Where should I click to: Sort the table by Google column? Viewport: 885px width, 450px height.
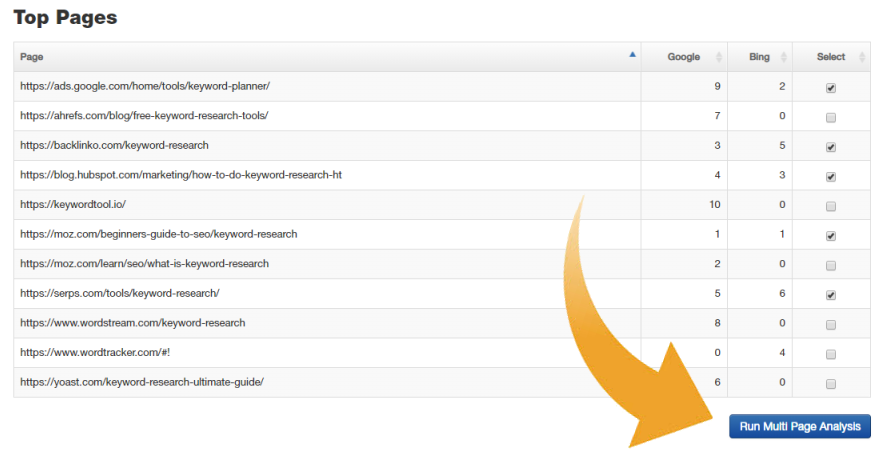coord(684,56)
